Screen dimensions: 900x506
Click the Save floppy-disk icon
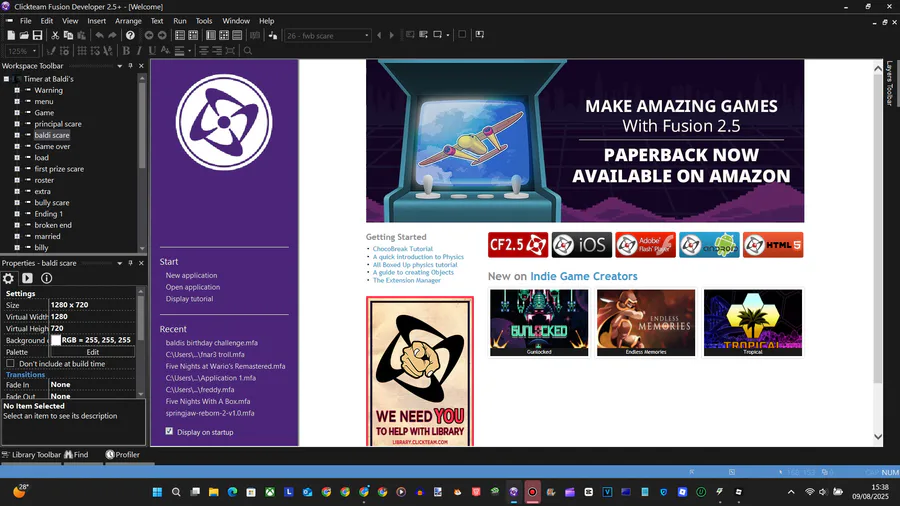pyautogui.click(x=37, y=36)
